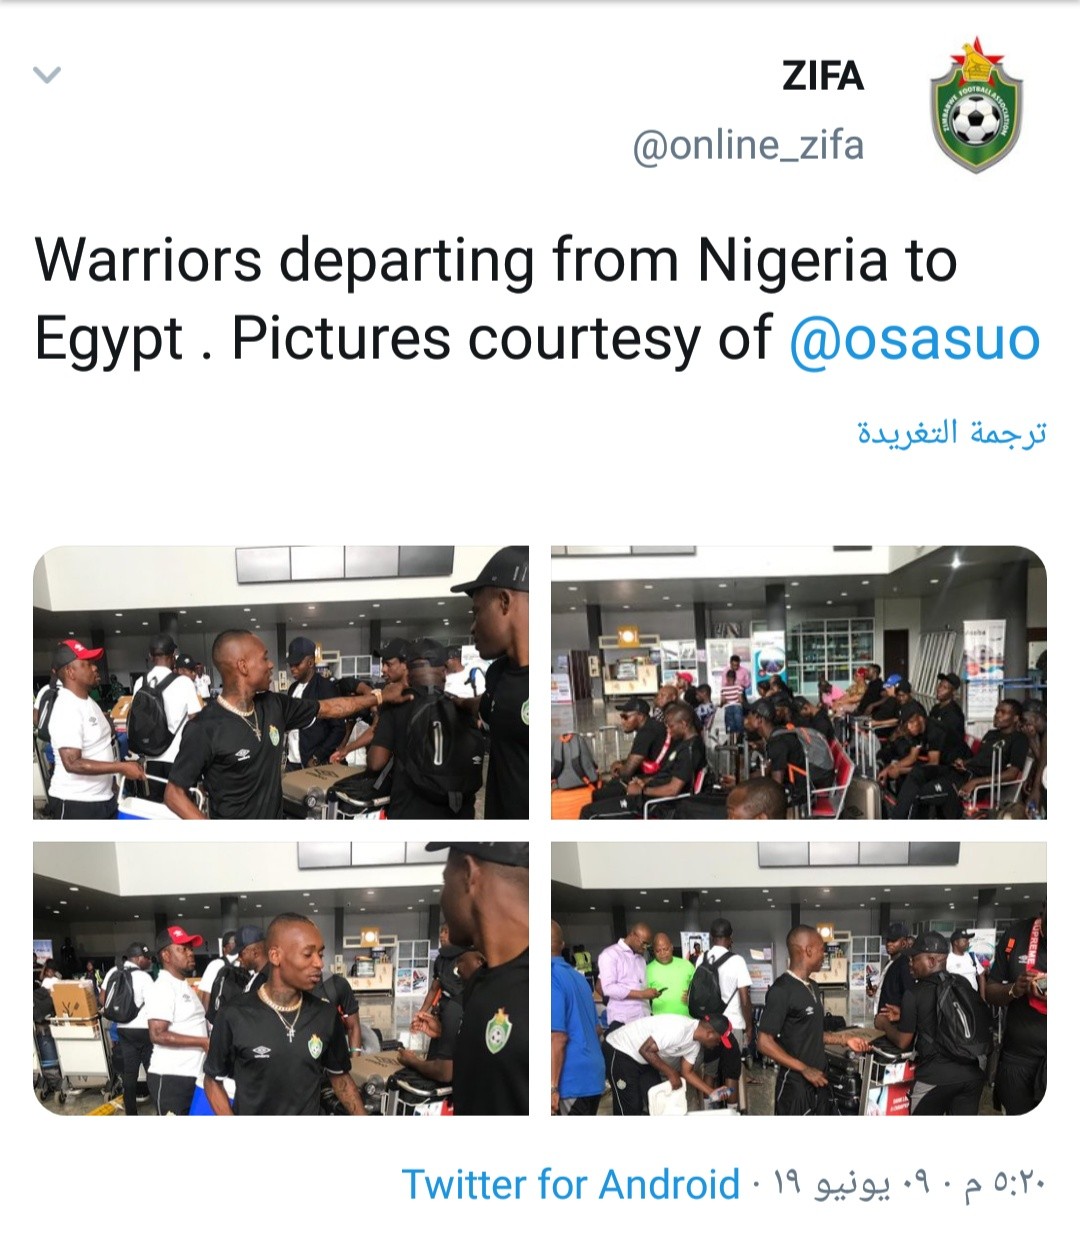Open the tweet options chevron menu
1080x1243 pixels.
coord(47,75)
